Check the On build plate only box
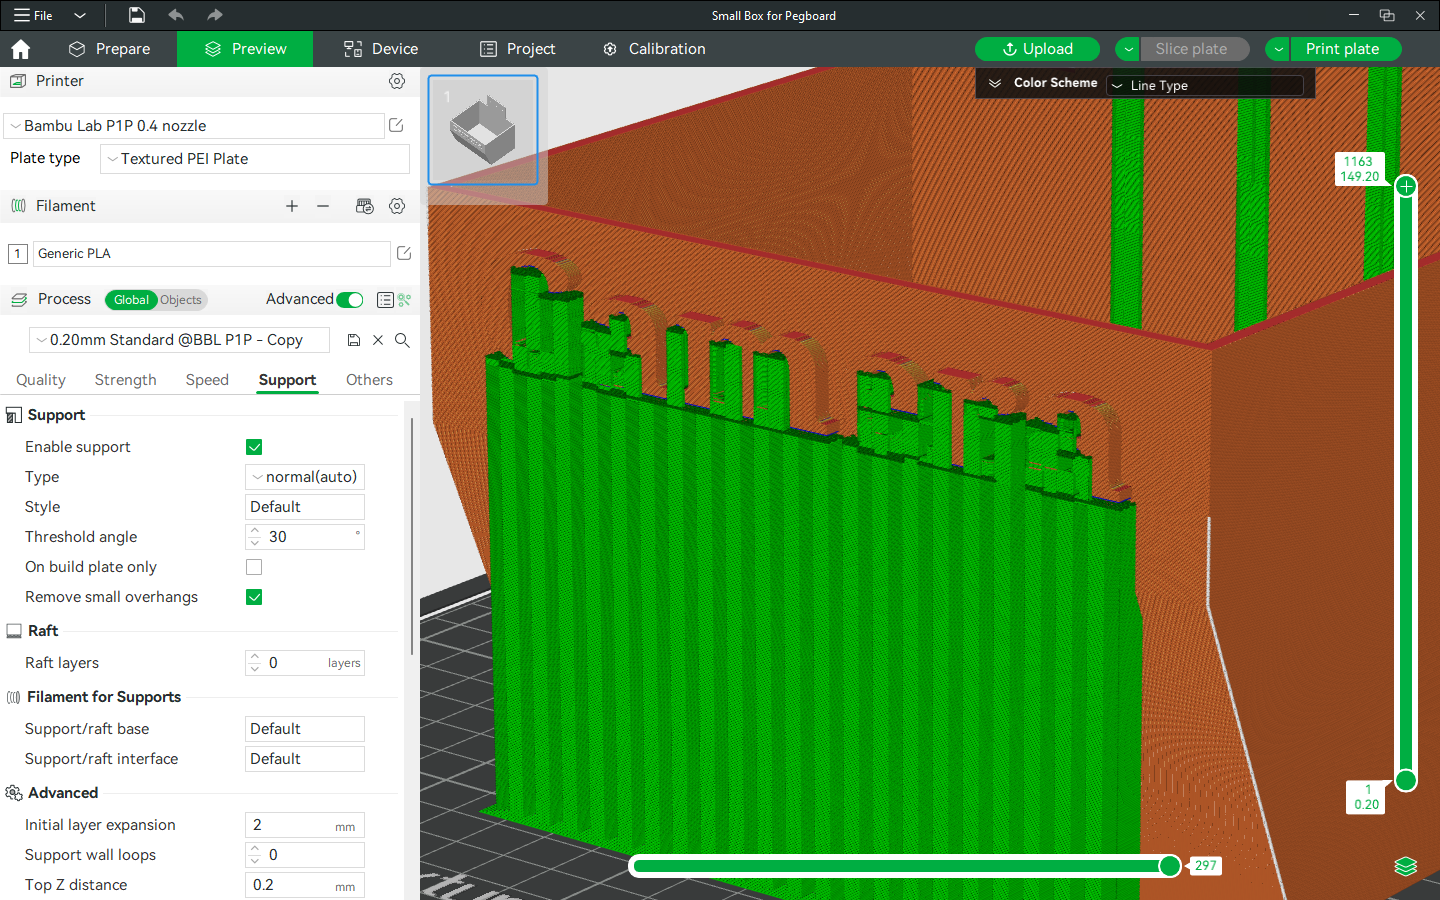This screenshot has height=900, width=1440. [x=254, y=567]
